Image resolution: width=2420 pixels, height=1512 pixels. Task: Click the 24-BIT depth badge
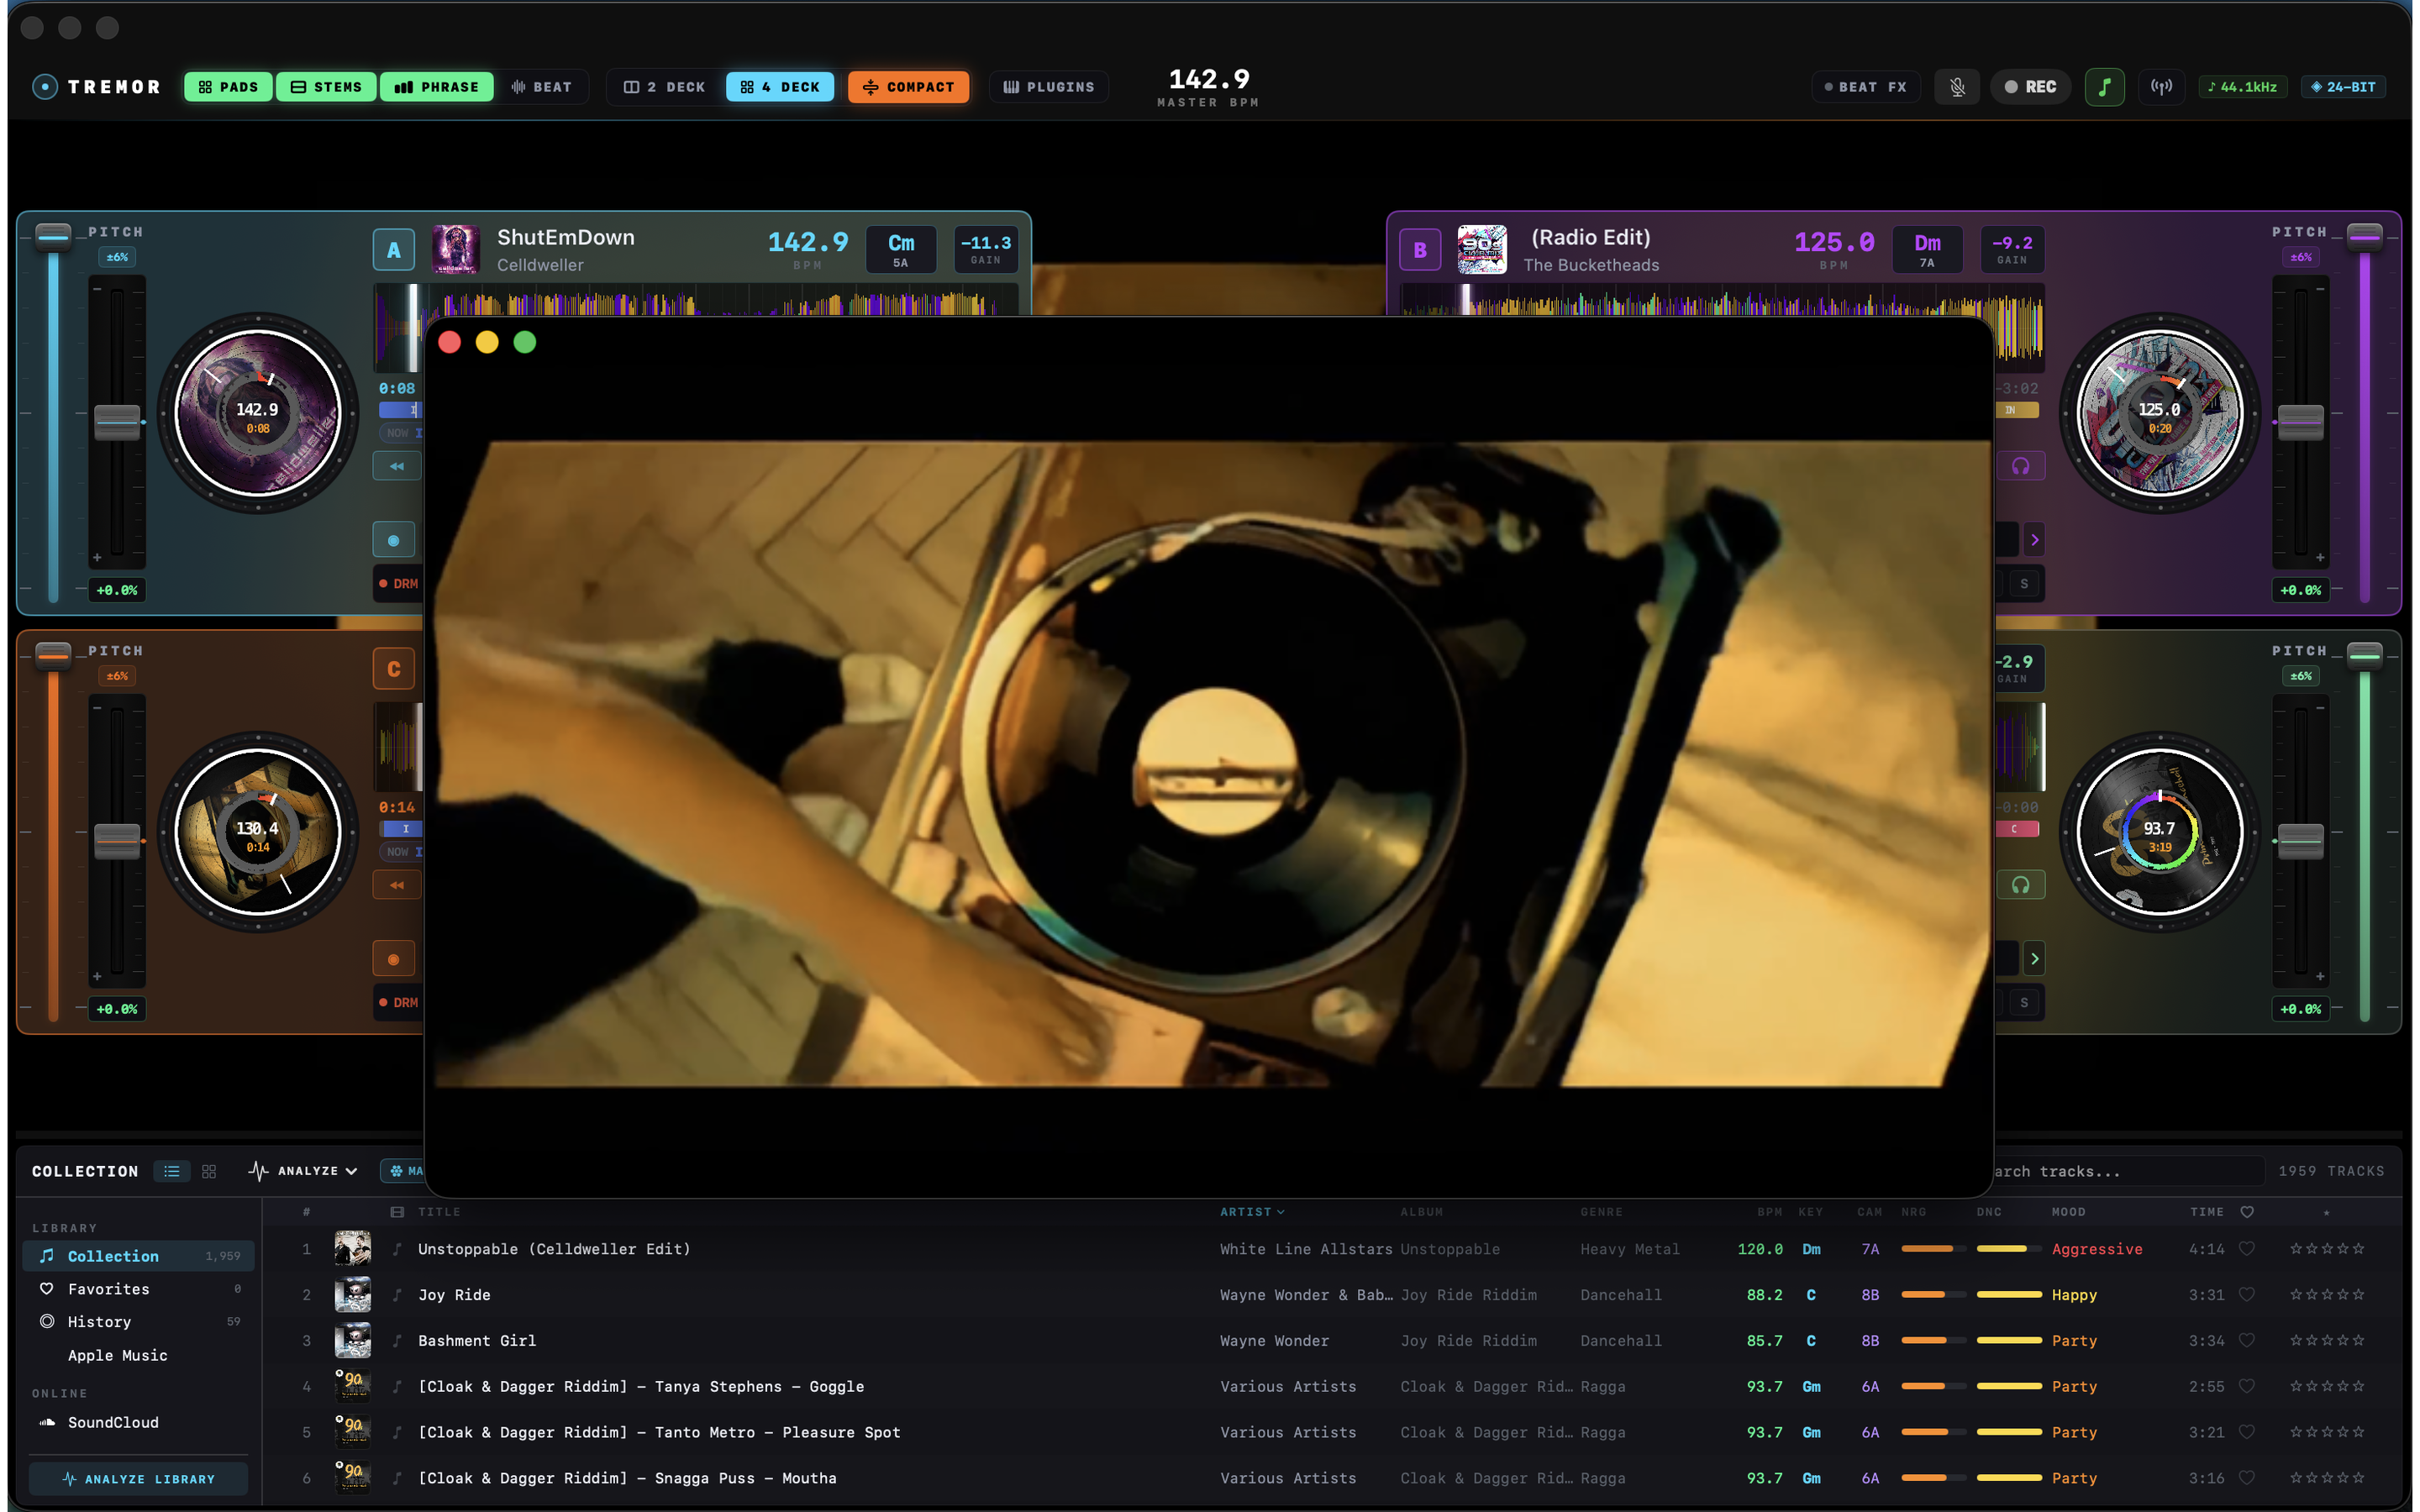(x=2343, y=87)
